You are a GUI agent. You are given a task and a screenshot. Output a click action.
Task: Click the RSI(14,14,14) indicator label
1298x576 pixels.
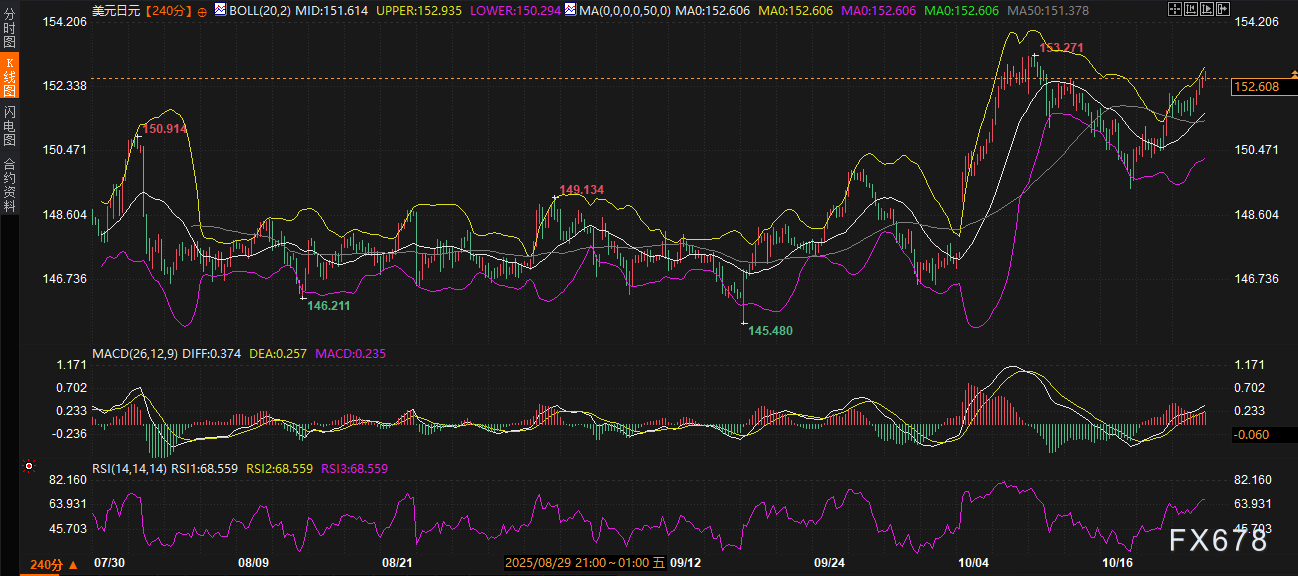tap(129, 468)
